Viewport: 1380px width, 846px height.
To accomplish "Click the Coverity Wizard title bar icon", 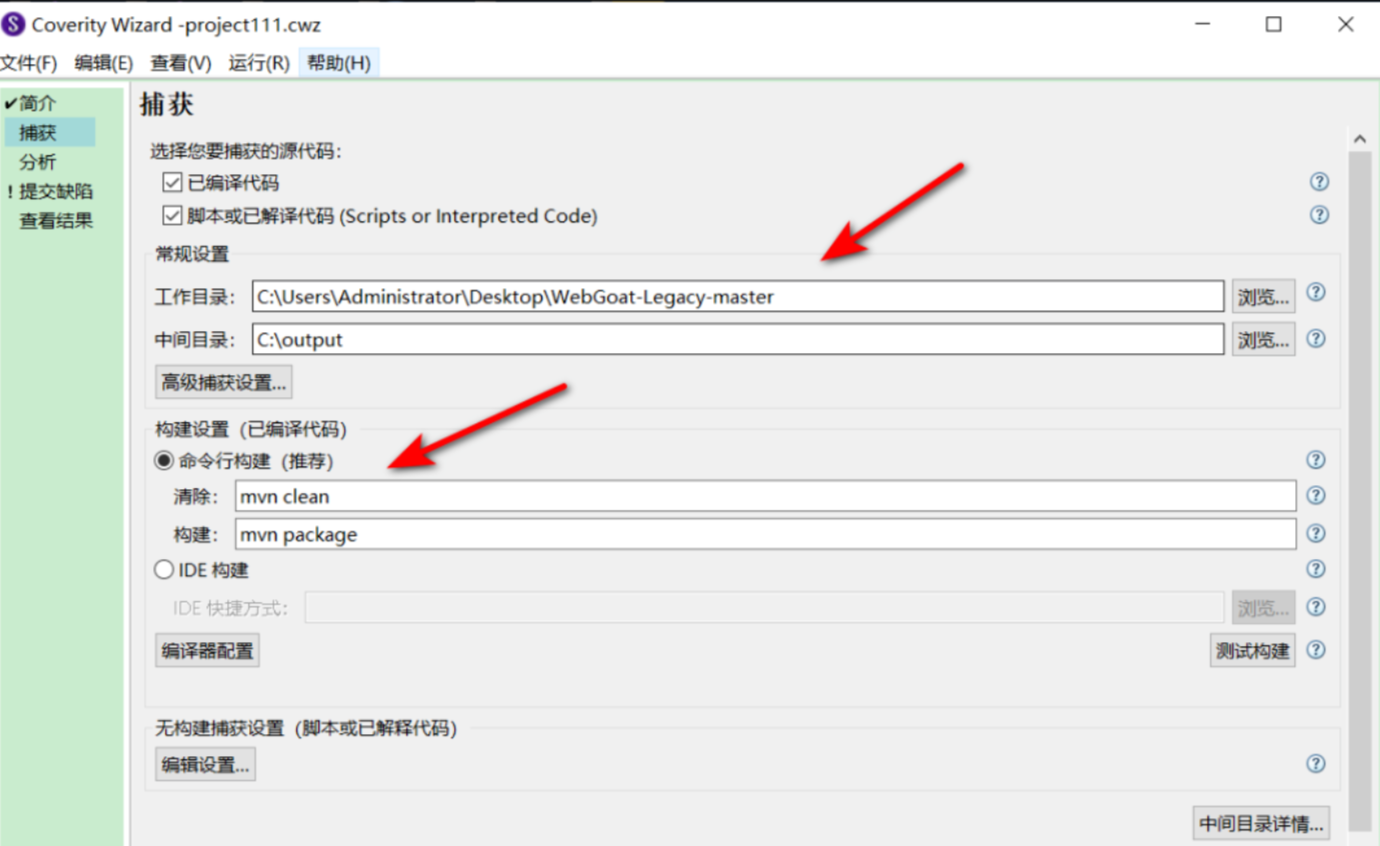I will [14, 24].
